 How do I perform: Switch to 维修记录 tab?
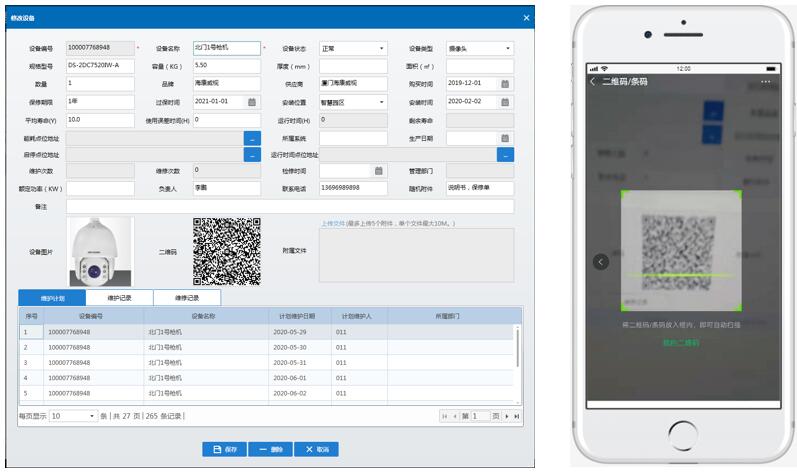[187, 298]
